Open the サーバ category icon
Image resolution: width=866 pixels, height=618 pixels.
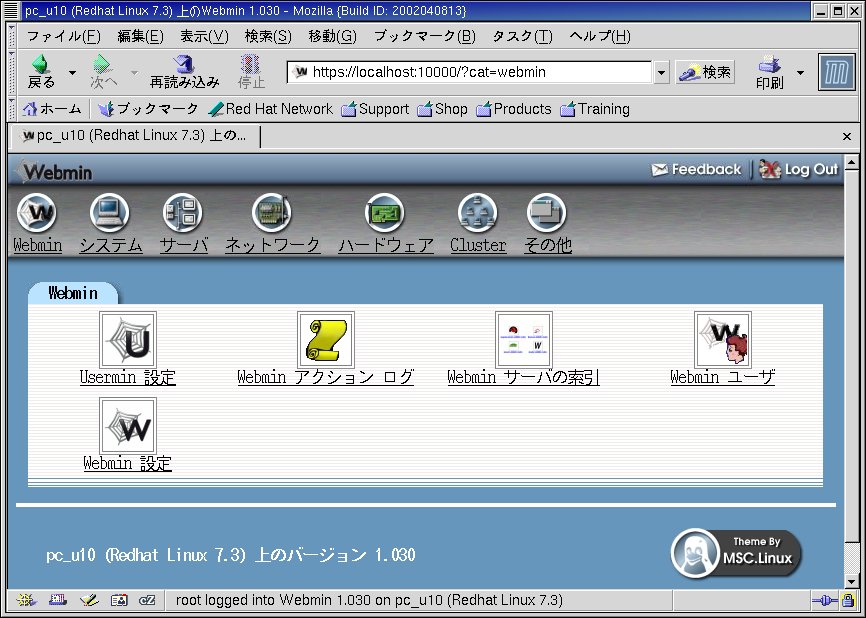coord(183,213)
